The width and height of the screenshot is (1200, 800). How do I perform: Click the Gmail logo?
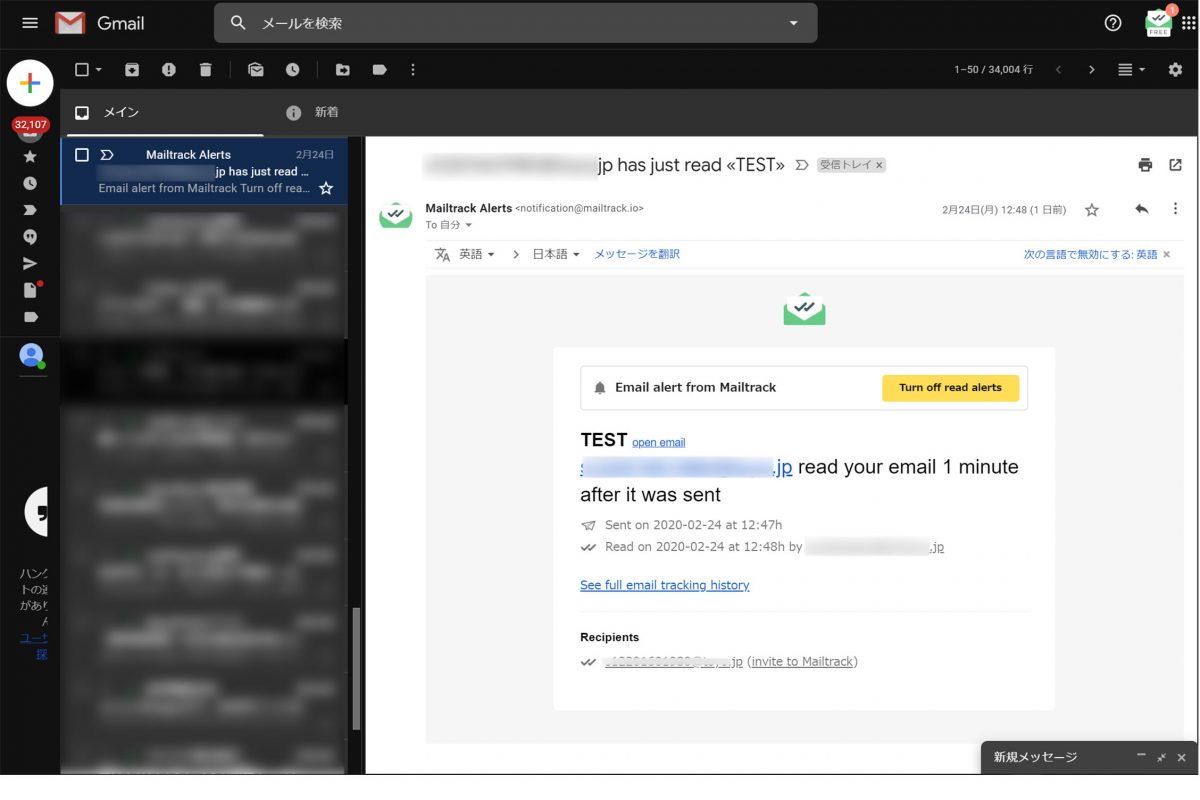[x=100, y=23]
